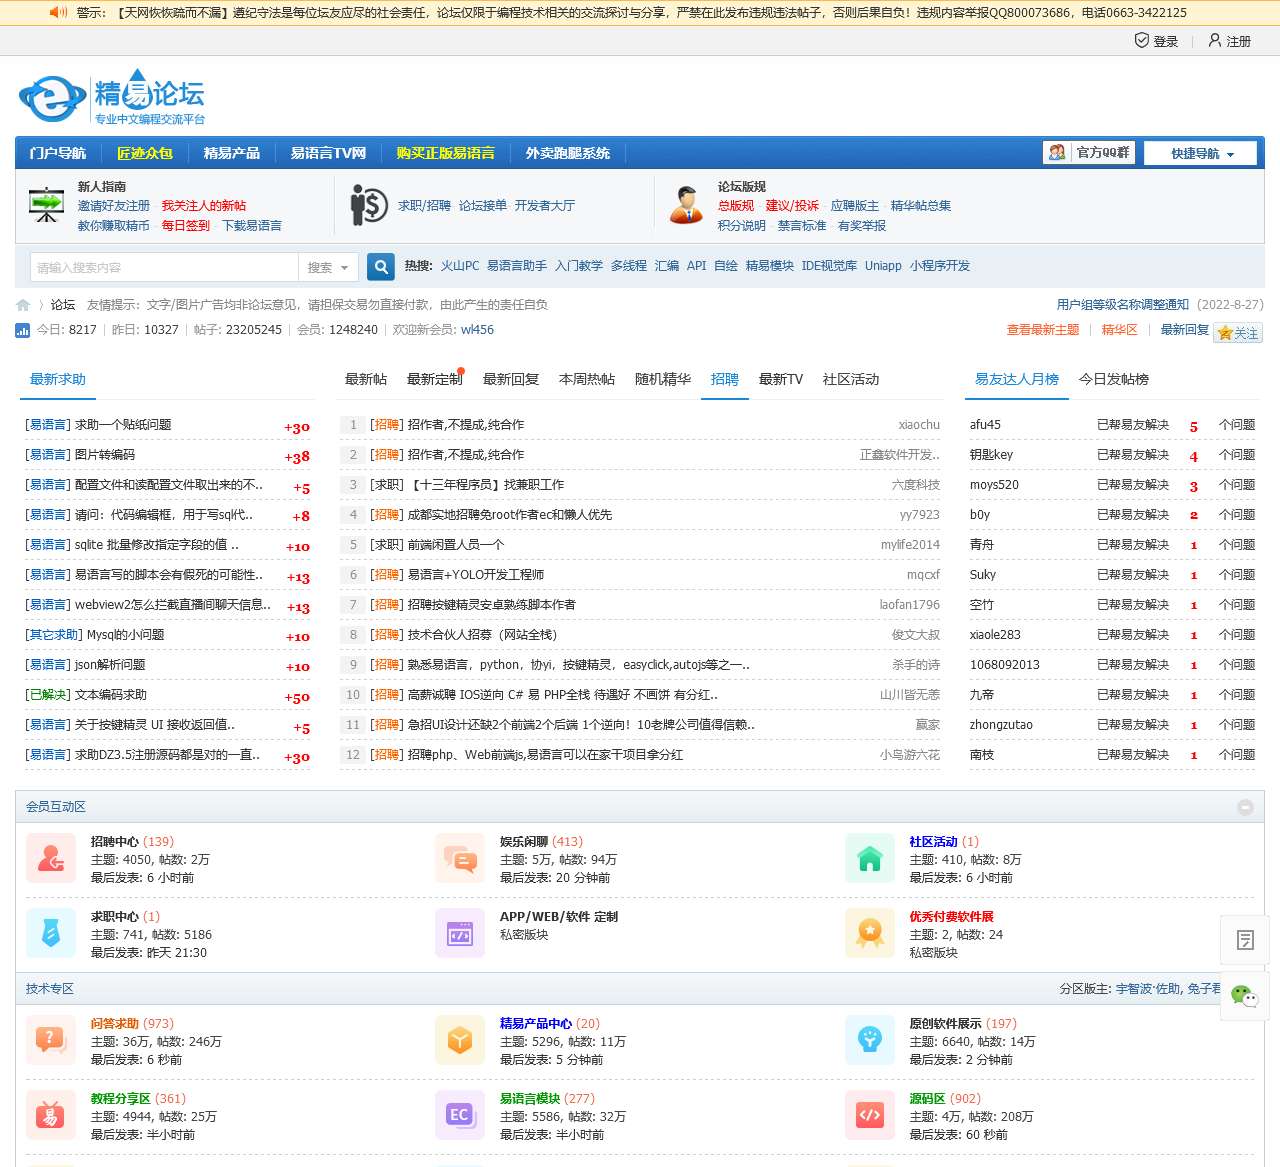Image resolution: width=1280 pixels, height=1167 pixels.
Task: Open the 易语言模块 EC icon
Action: coord(460,1116)
